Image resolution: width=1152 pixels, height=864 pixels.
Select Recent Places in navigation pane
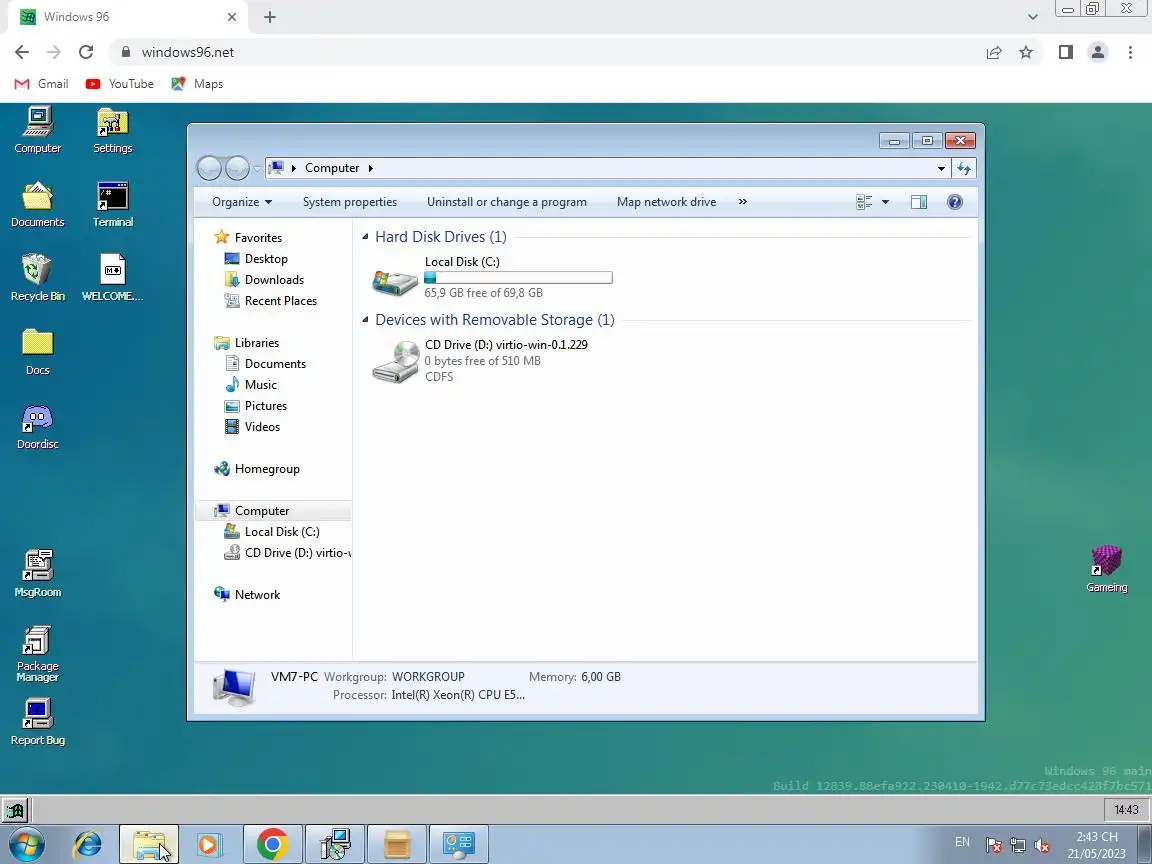click(x=270, y=300)
